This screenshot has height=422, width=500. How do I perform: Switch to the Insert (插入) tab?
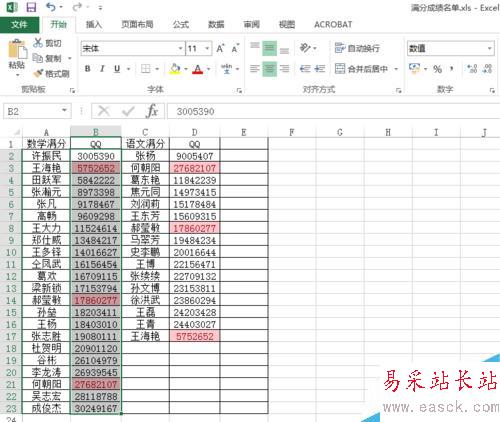(x=94, y=24)
